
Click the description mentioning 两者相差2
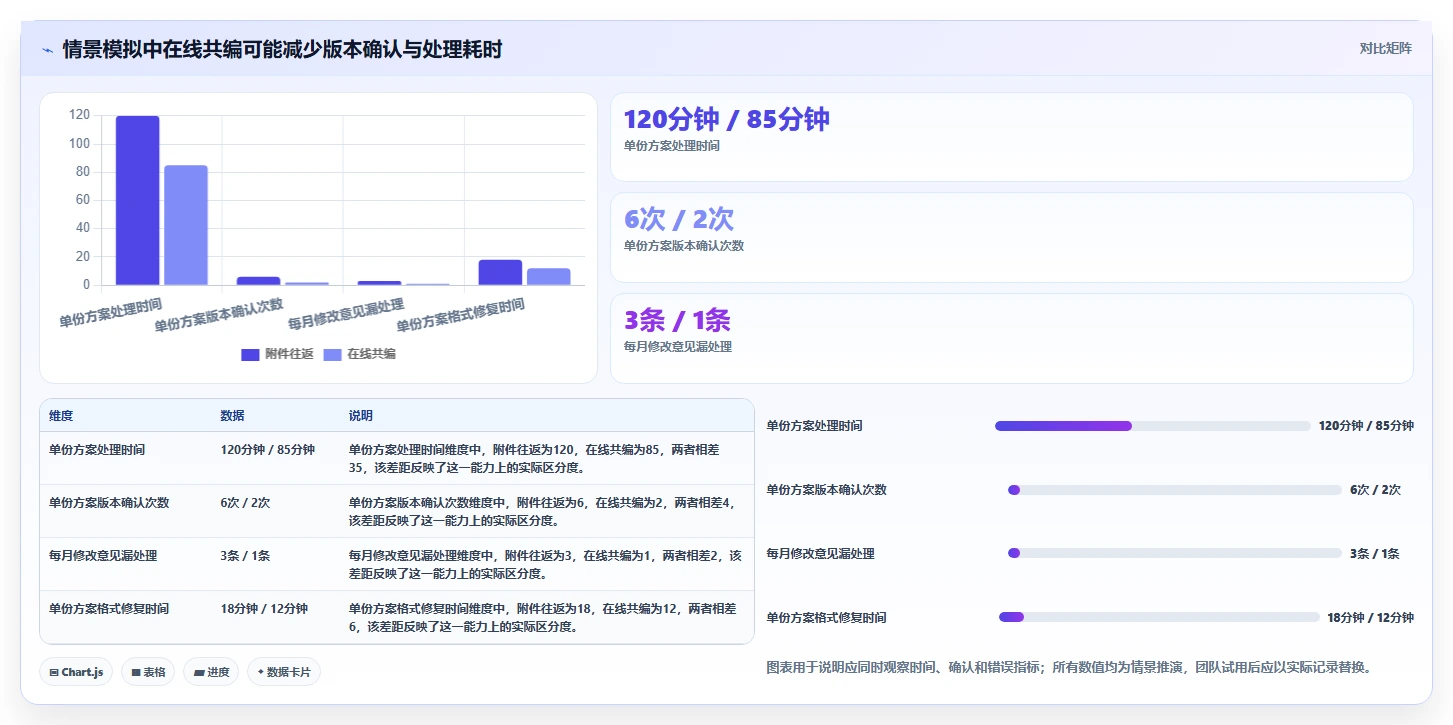[545, 565]
